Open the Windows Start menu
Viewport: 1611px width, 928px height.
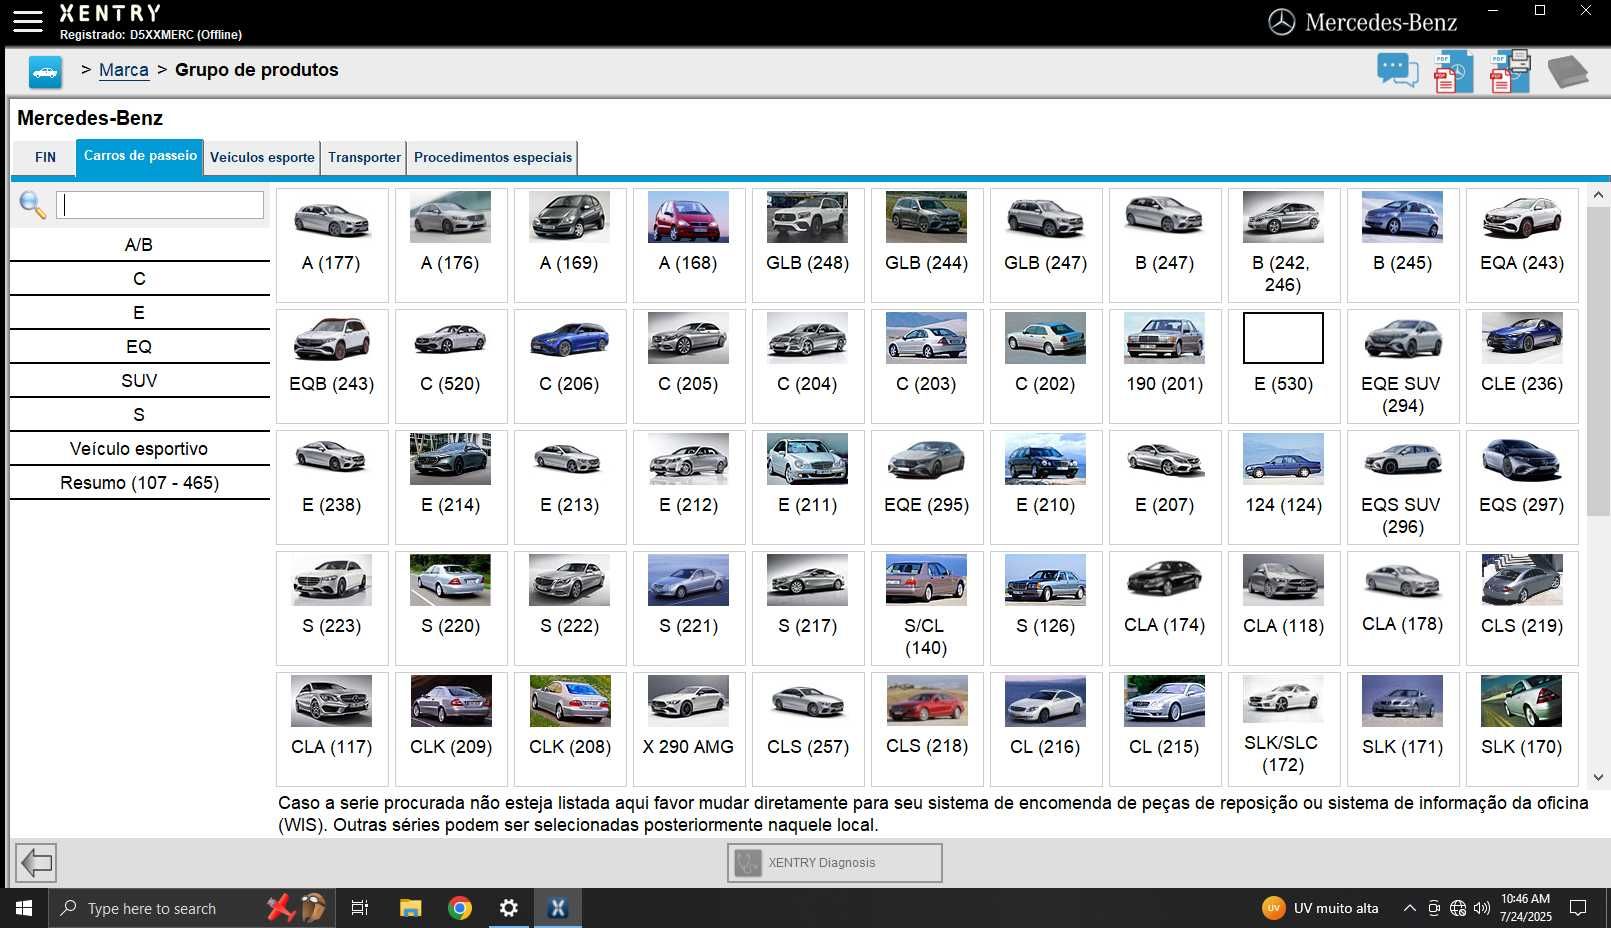point(24,908)
